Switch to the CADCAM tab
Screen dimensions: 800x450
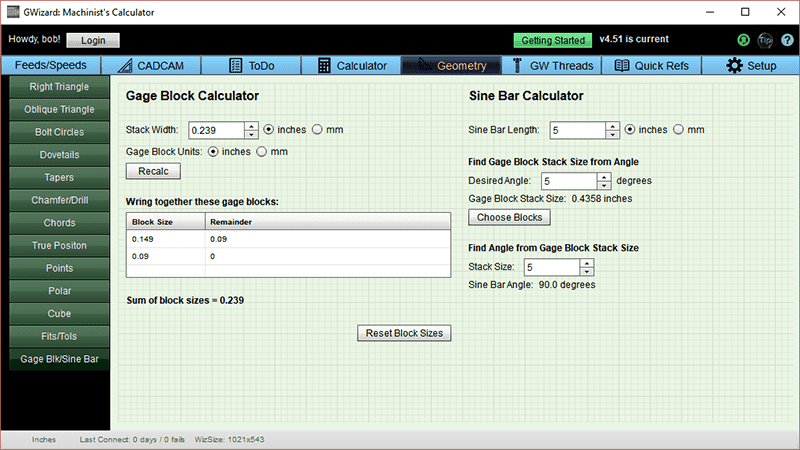coord(151,66)
